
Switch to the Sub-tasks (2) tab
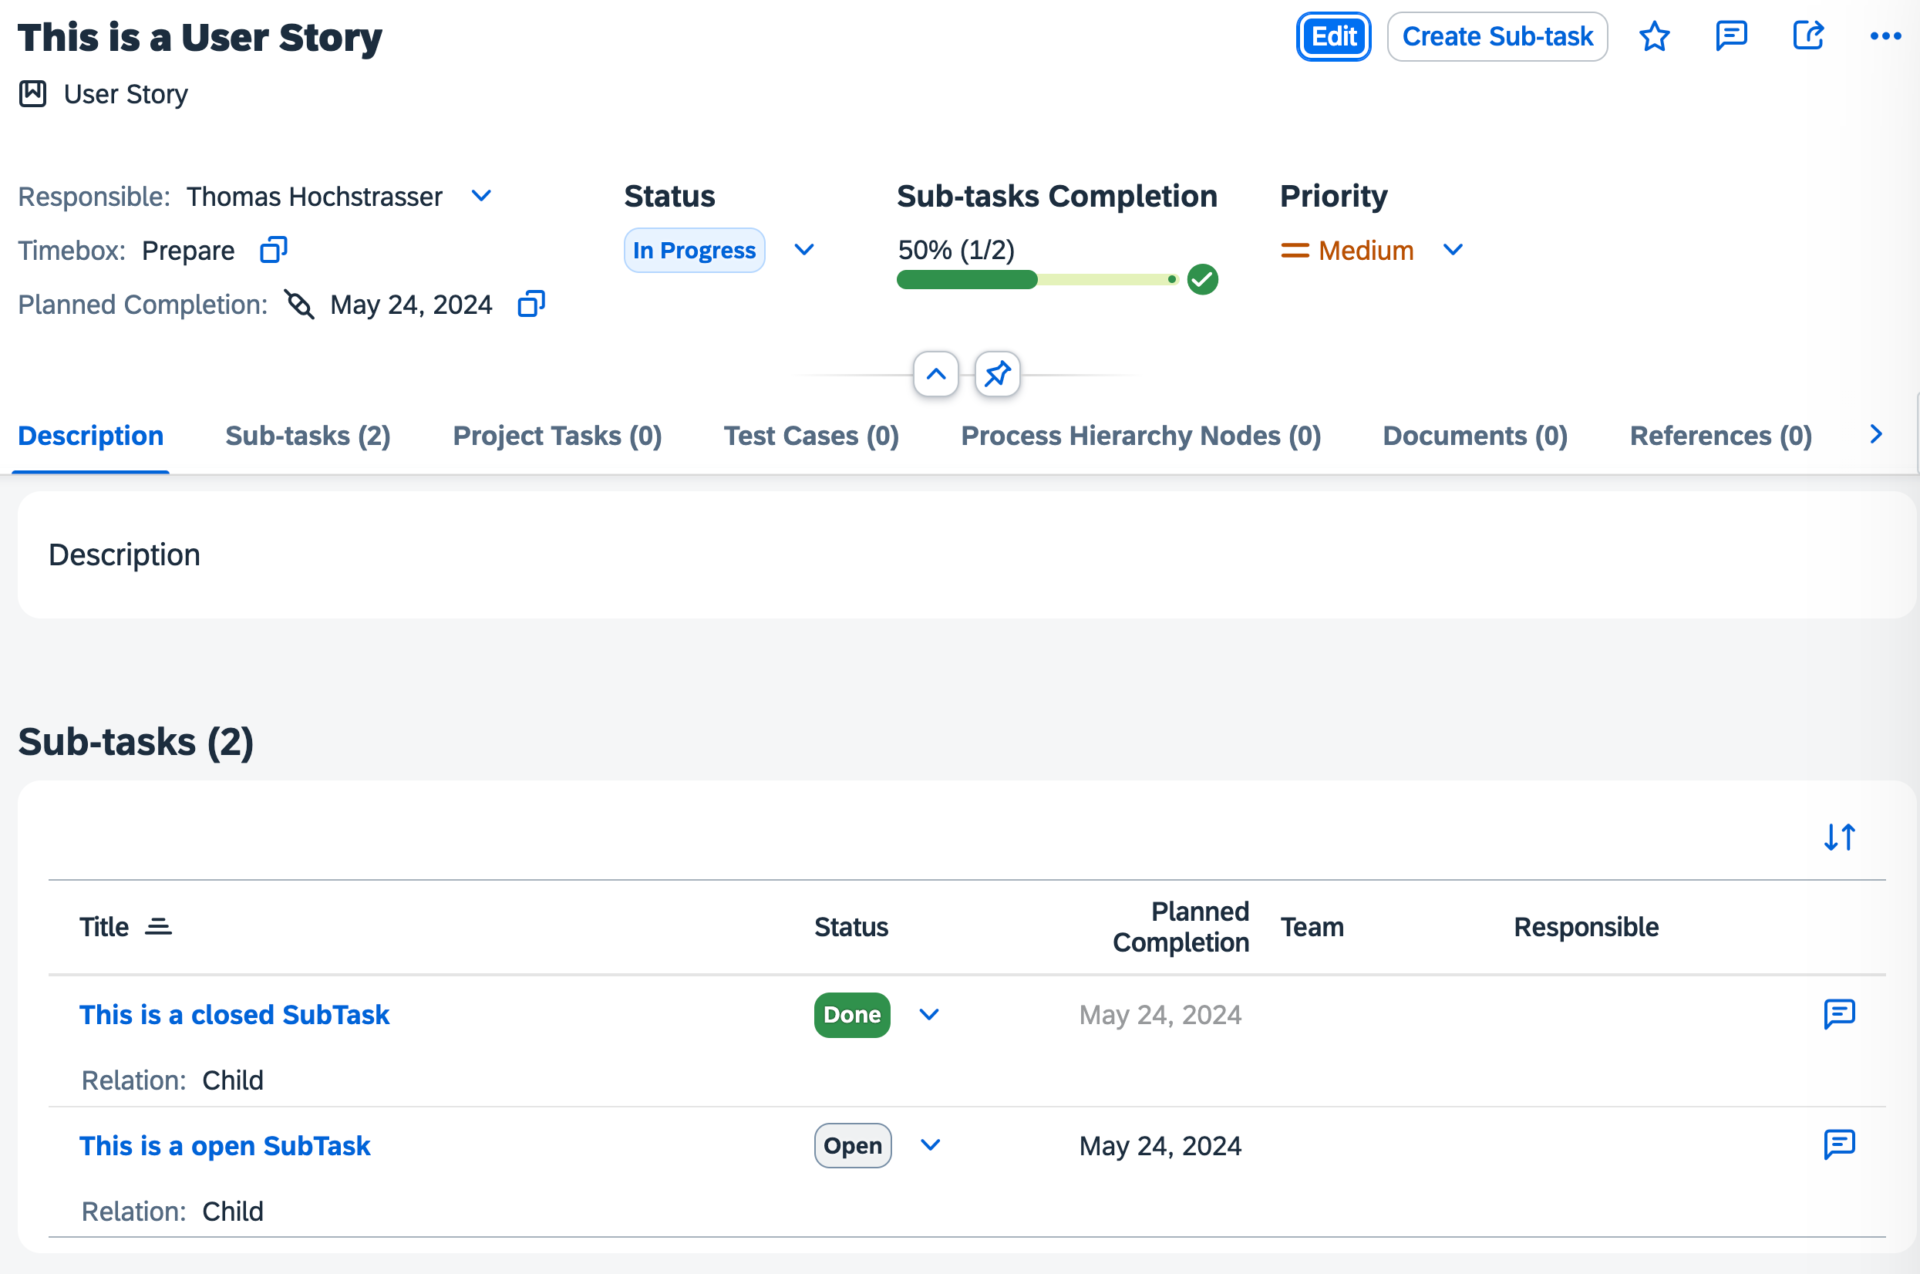(x=308, y=436)
